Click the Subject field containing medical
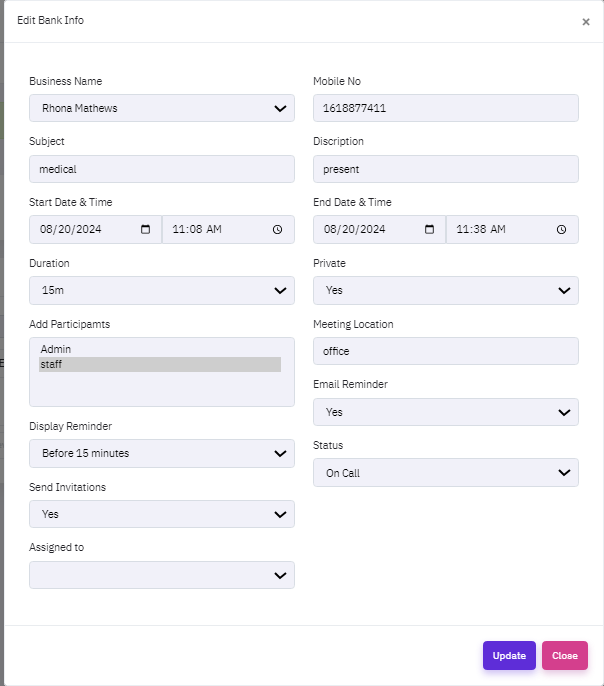The width and height of the screenshot is (604, 686). click(x=161, y=169)
